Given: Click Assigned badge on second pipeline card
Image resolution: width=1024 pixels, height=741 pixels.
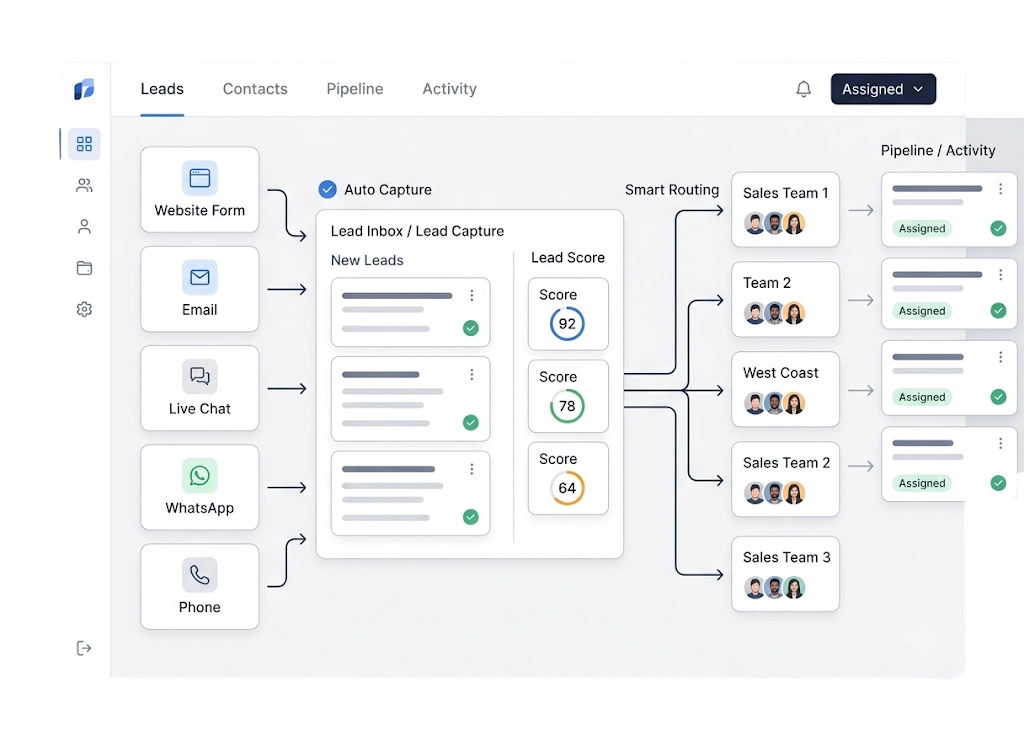Looking at the screenshot, I should [922, 311].
